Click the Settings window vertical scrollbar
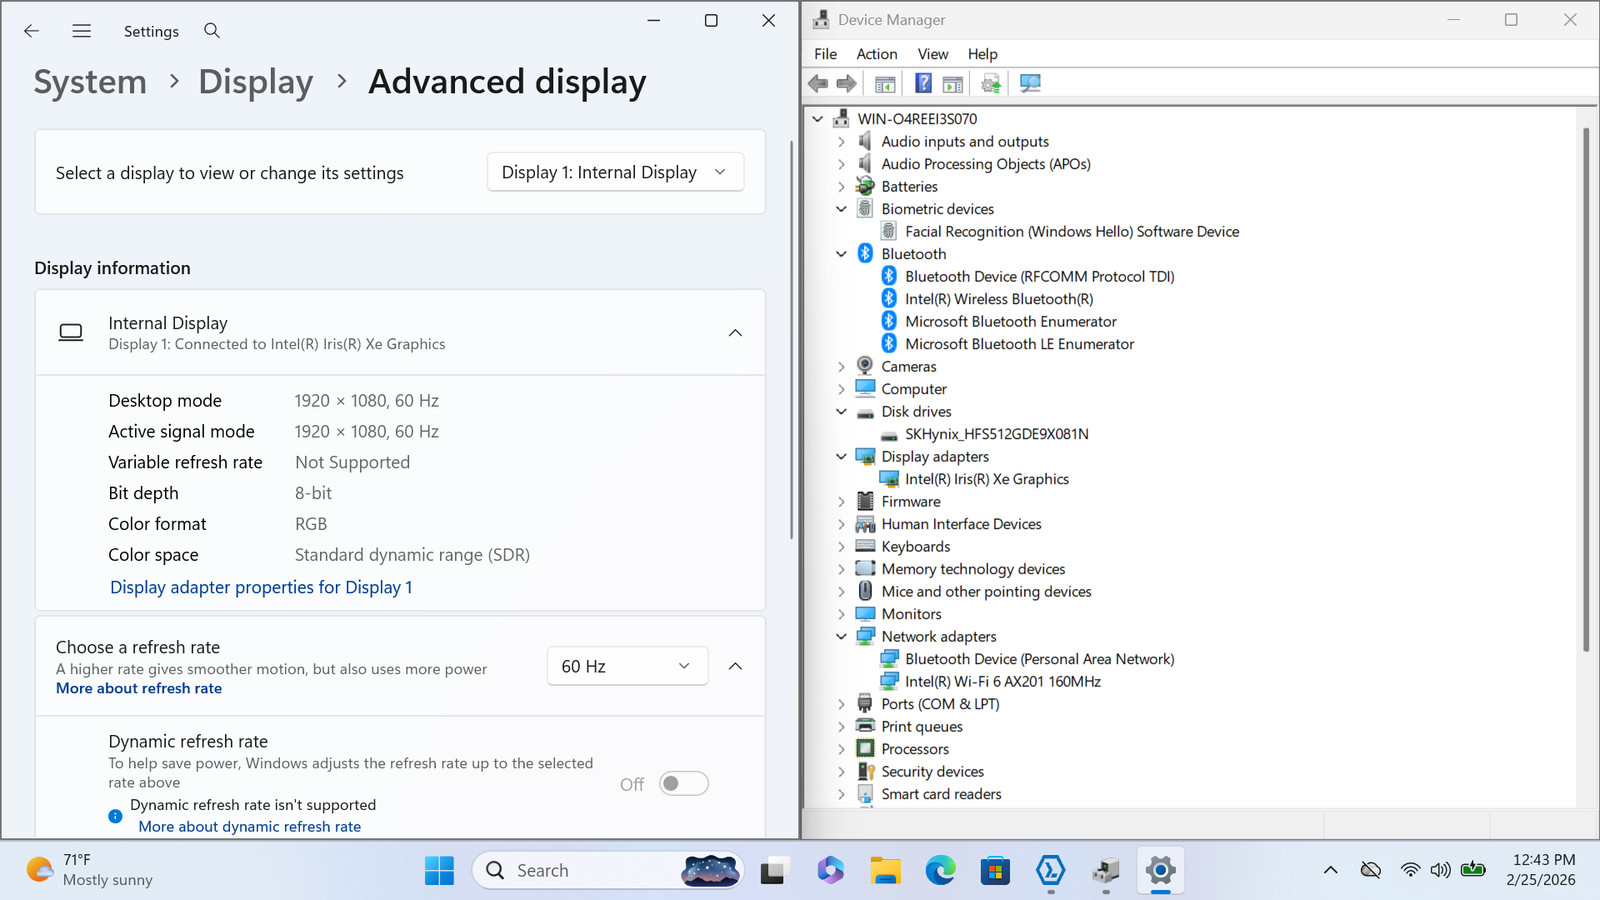The height and width of the screenshot is (900, 1600). [791, 340]
